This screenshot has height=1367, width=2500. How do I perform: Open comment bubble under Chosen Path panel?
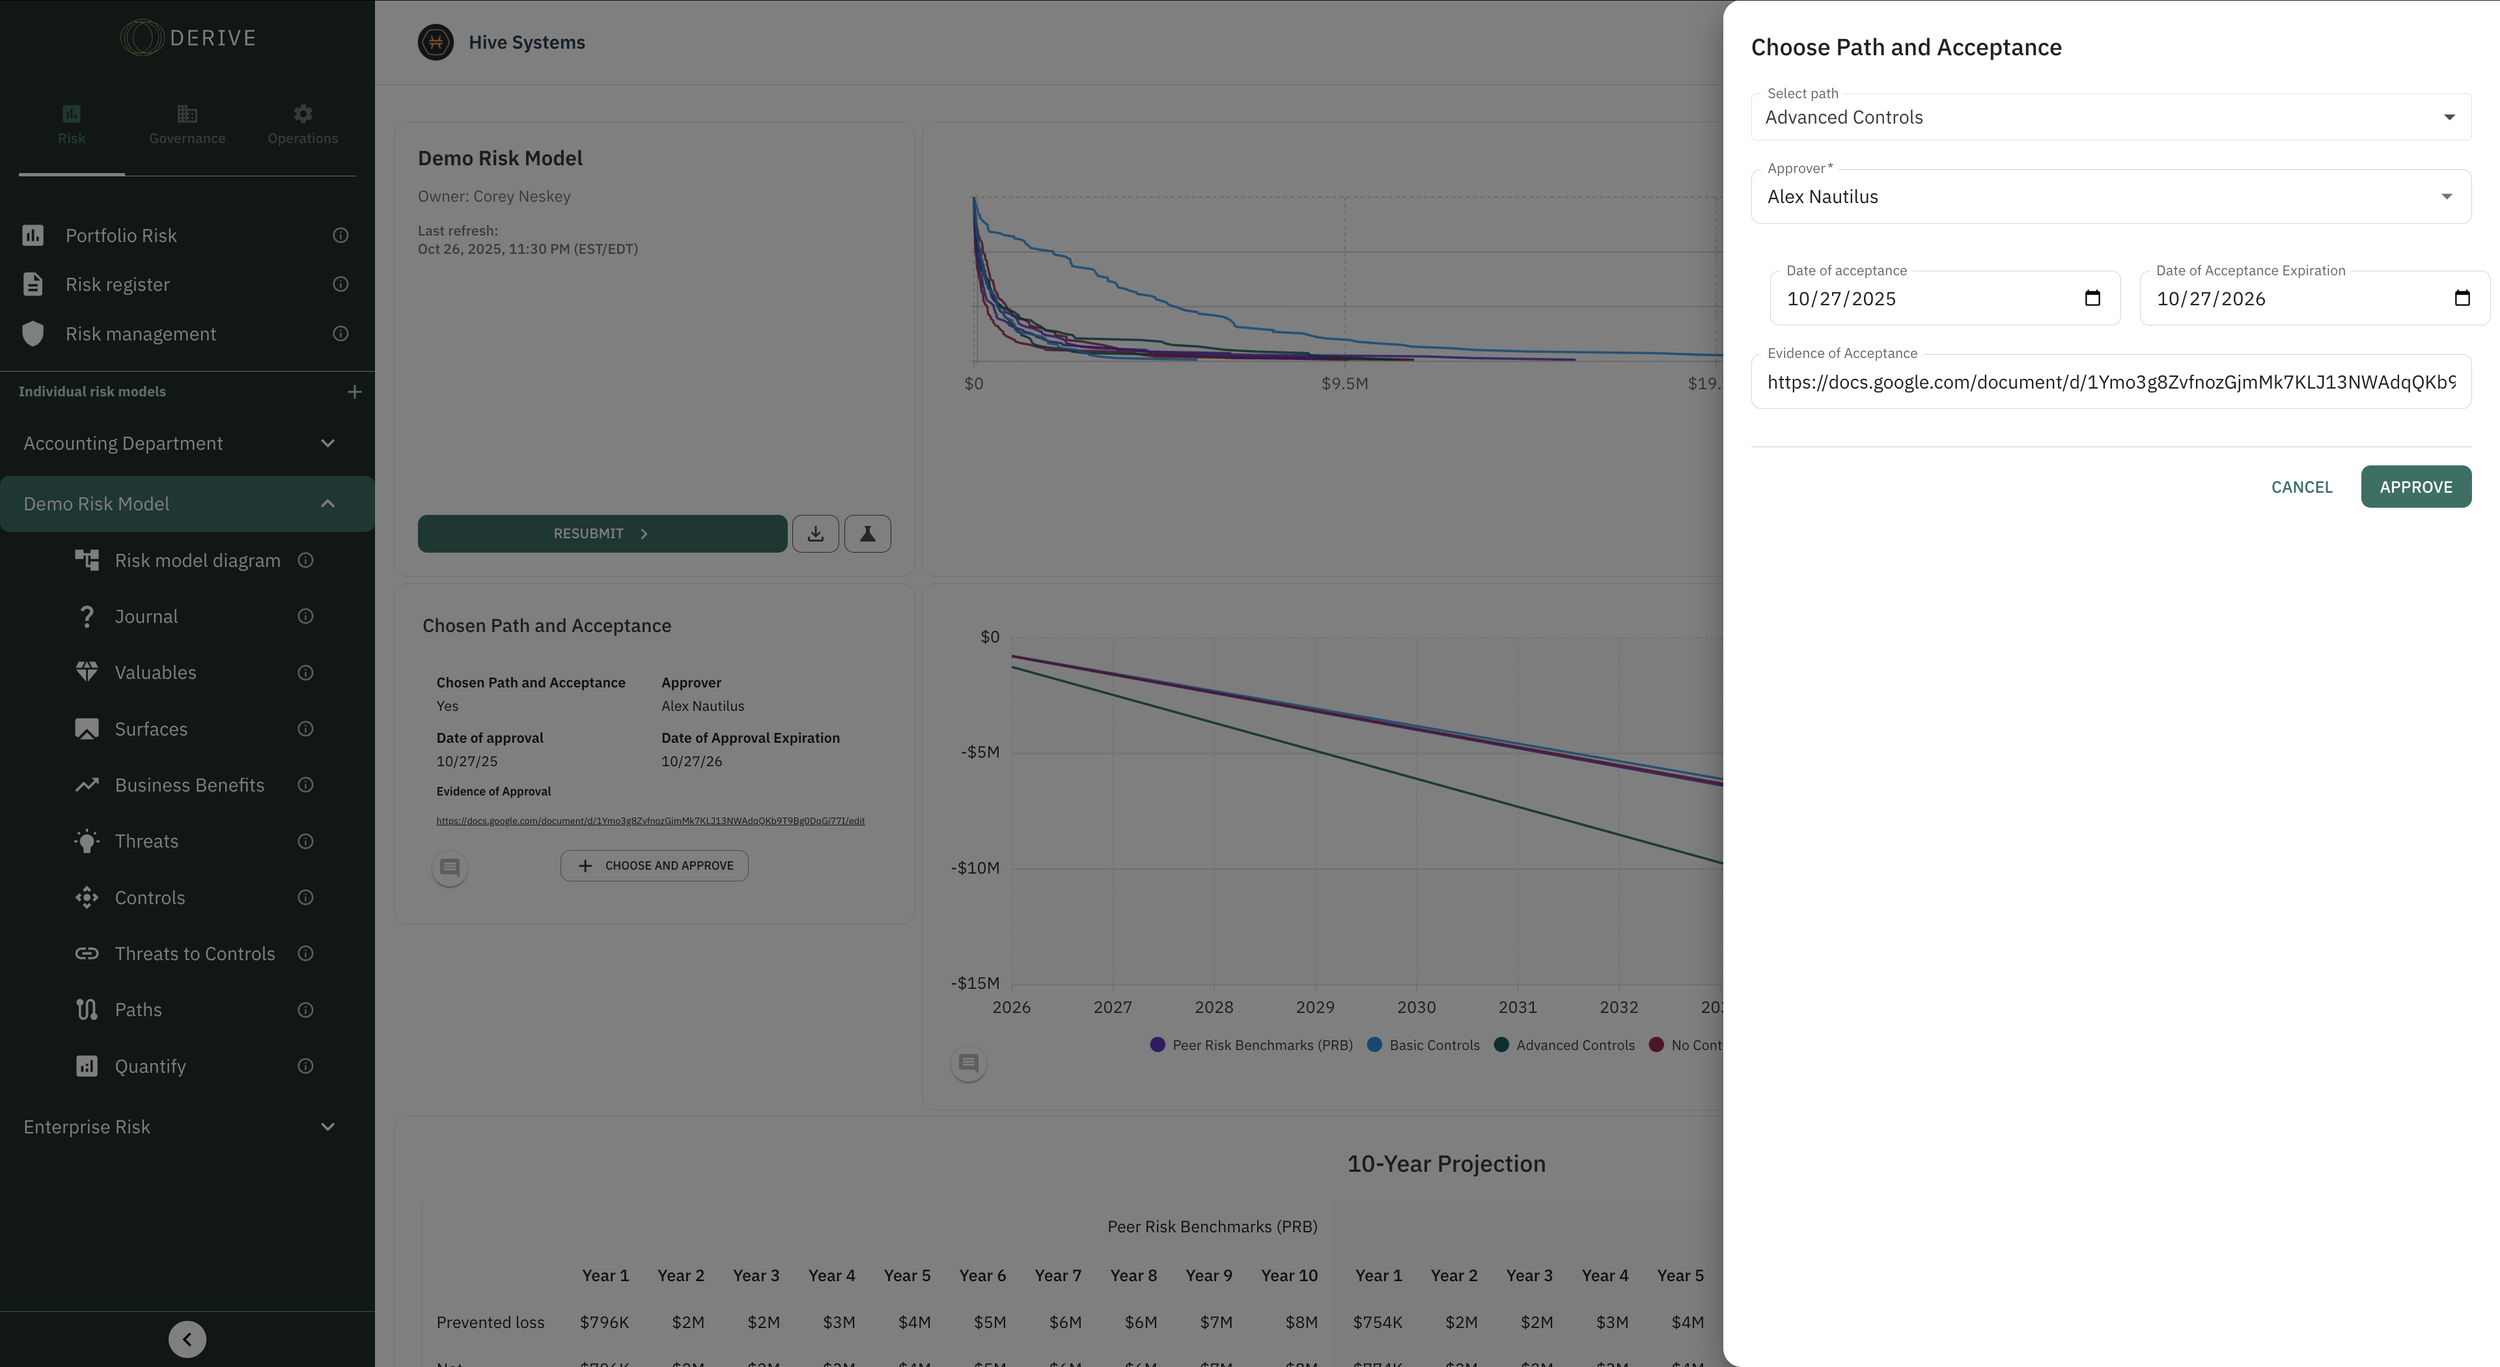pos(450,867)
